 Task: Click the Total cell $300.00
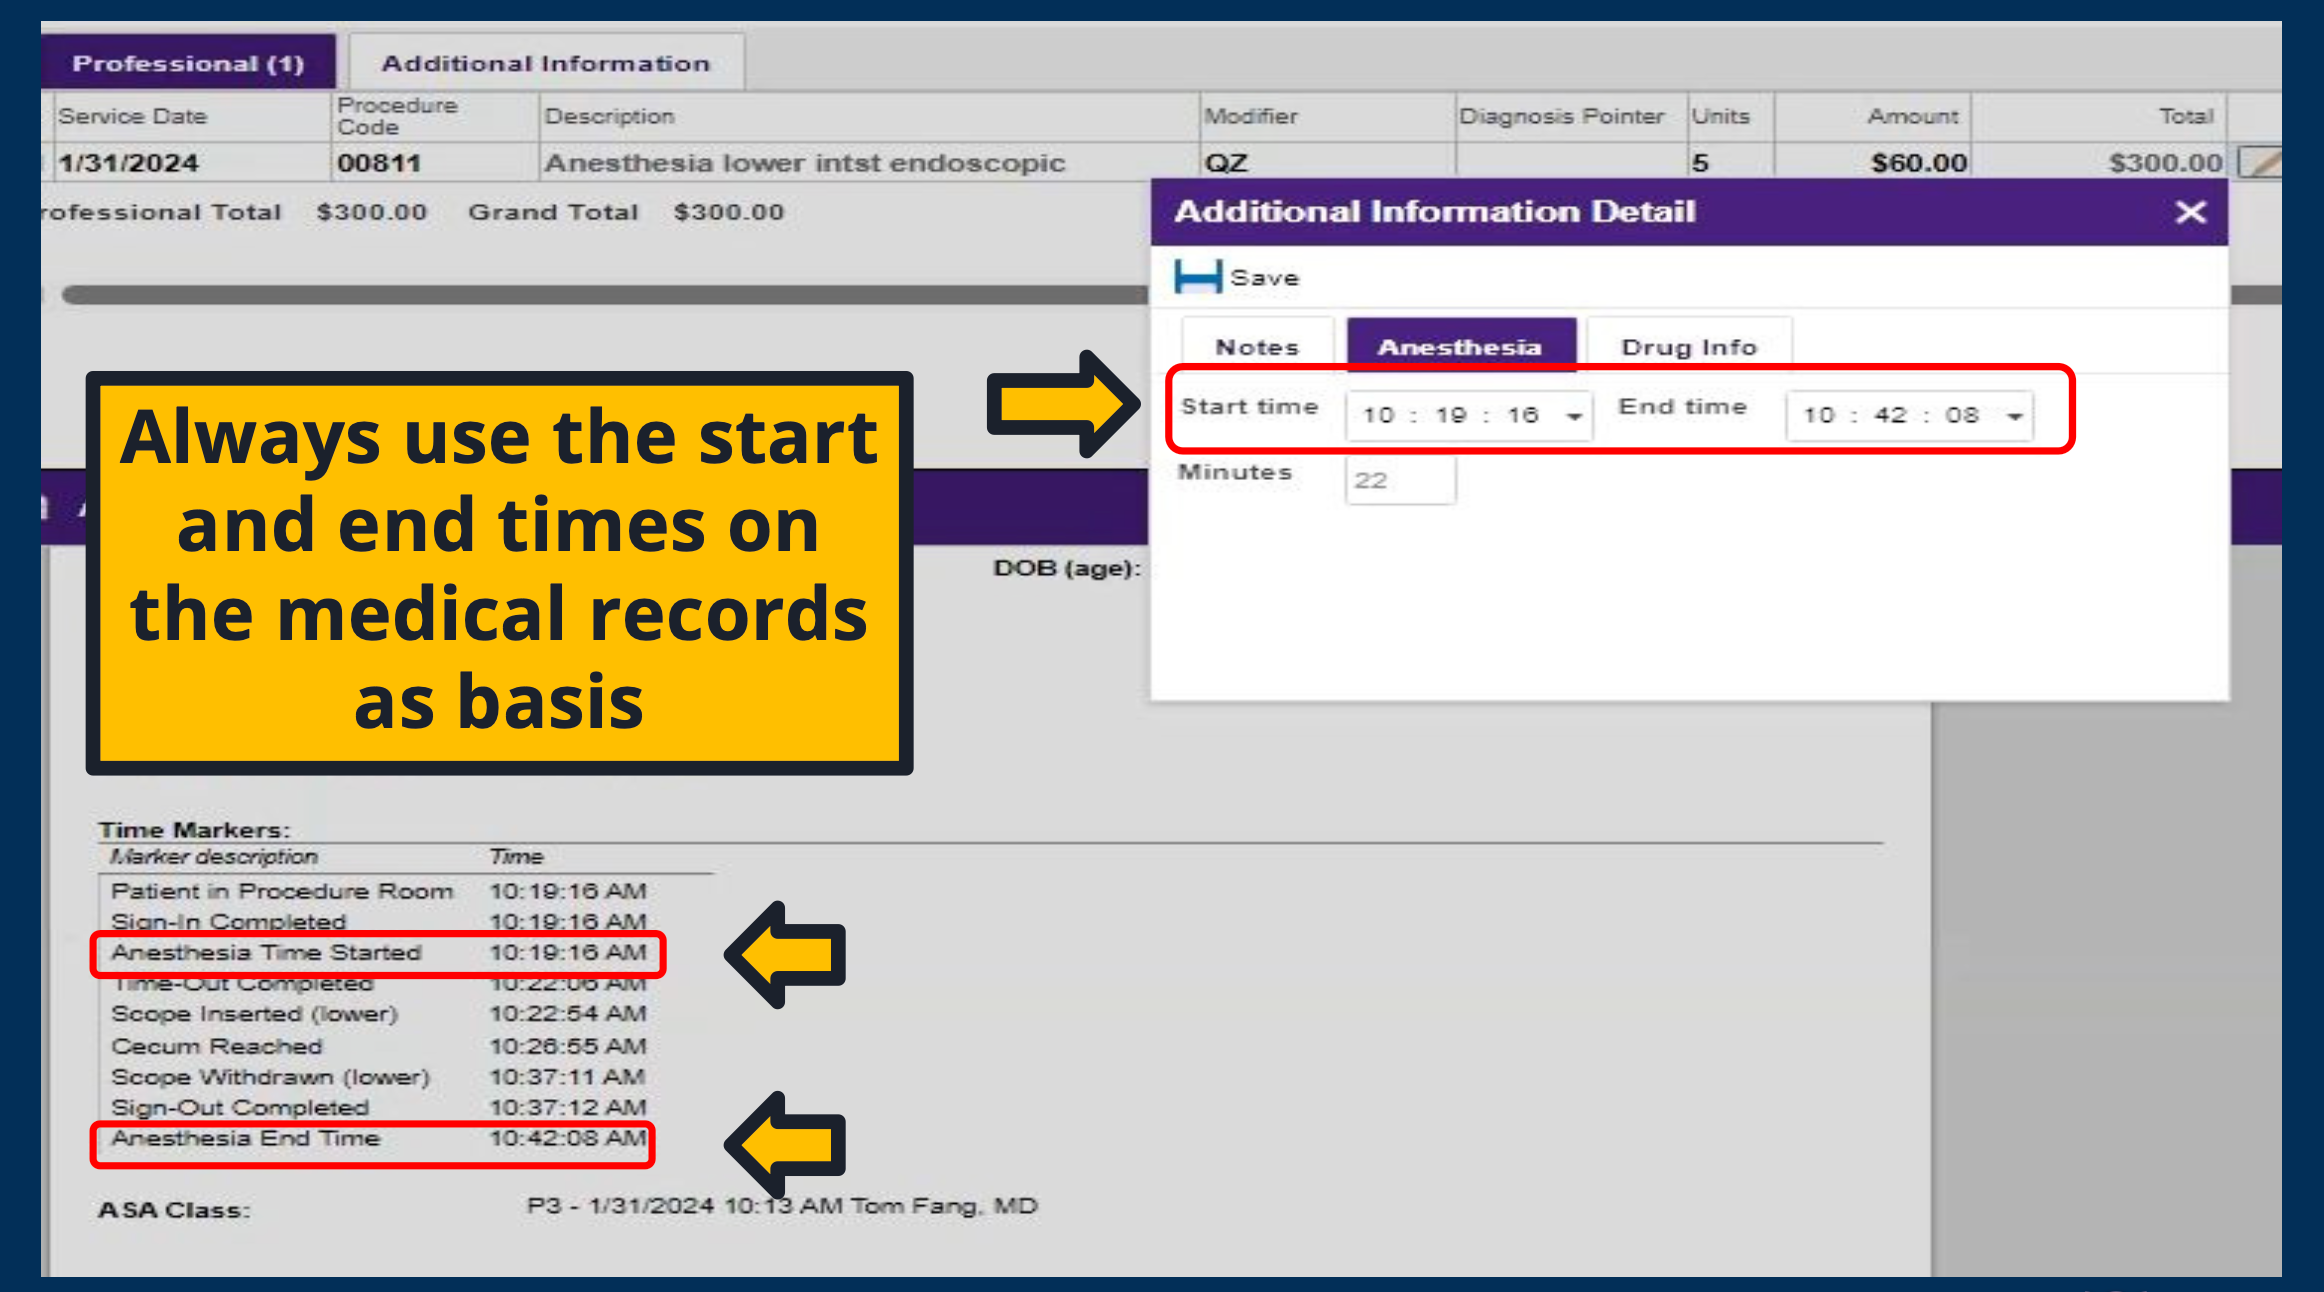pyautogui.click(x=2164, y=163)
